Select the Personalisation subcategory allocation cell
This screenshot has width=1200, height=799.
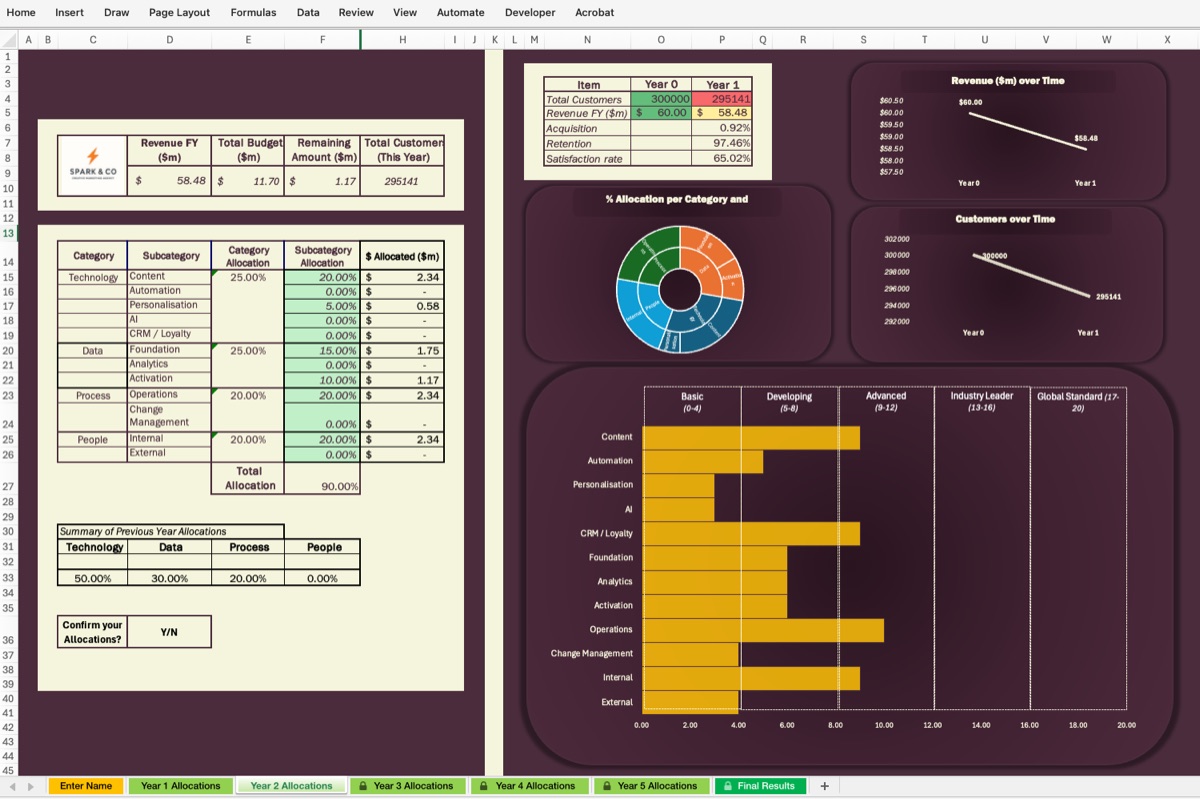(322, 305)
